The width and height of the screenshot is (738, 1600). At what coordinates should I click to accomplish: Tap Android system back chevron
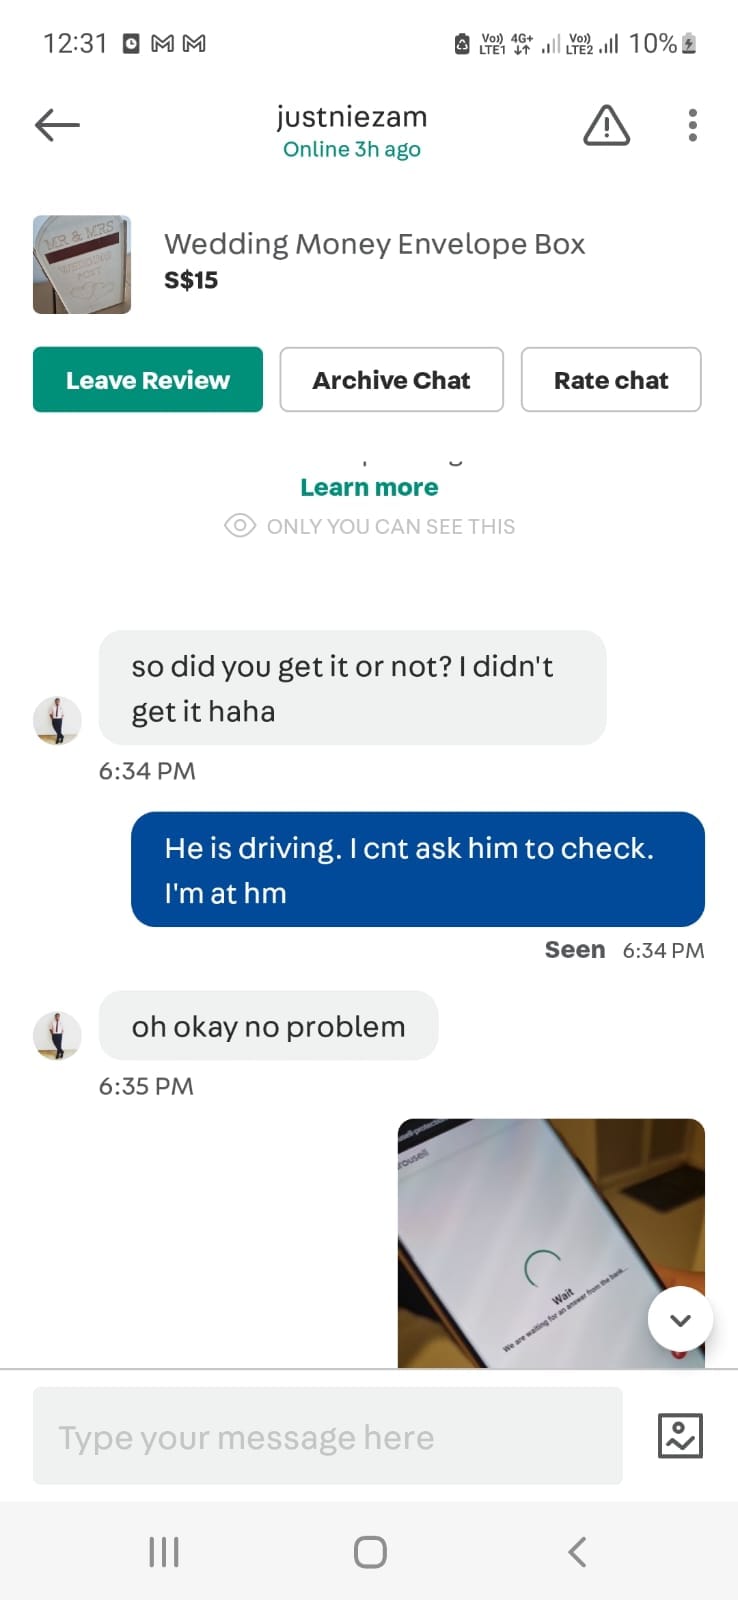(x=576, y=1552)
